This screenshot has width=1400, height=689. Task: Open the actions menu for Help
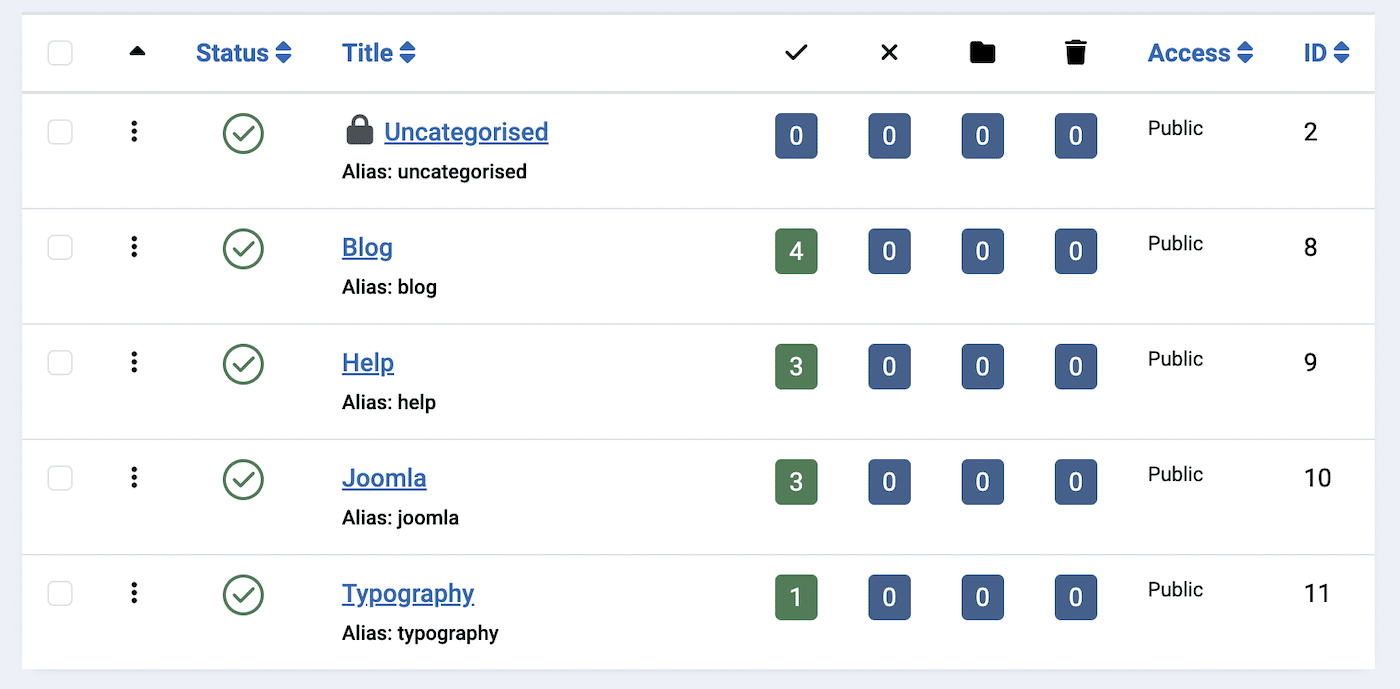(x=133, y=362)
